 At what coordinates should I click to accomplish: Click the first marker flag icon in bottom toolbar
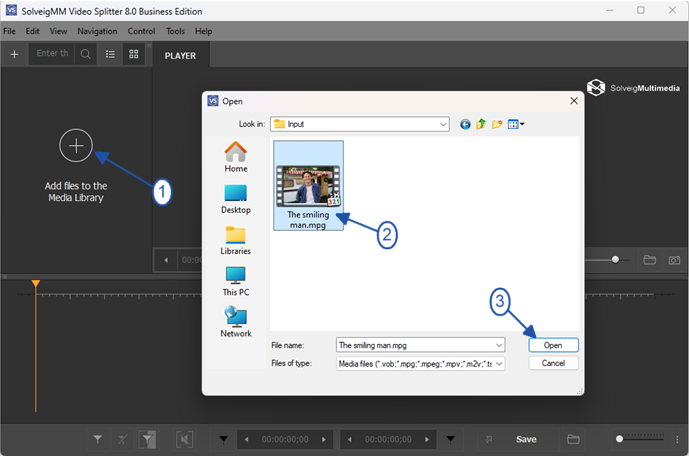pyautogui.click(x=98, y=439)
